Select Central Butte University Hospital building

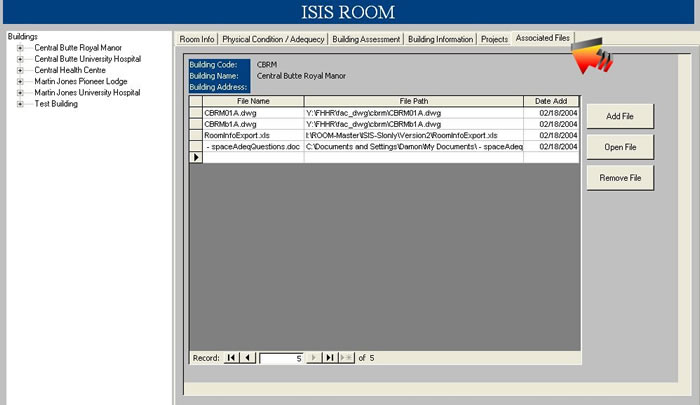point(88,59)
